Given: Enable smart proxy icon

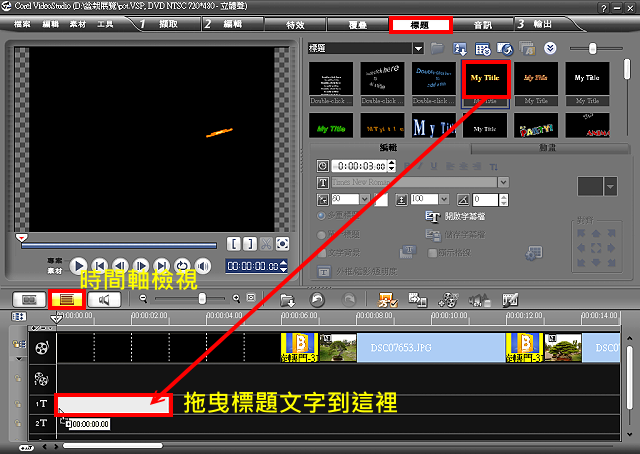Looking at the screenshot, I should coord(387,300).
